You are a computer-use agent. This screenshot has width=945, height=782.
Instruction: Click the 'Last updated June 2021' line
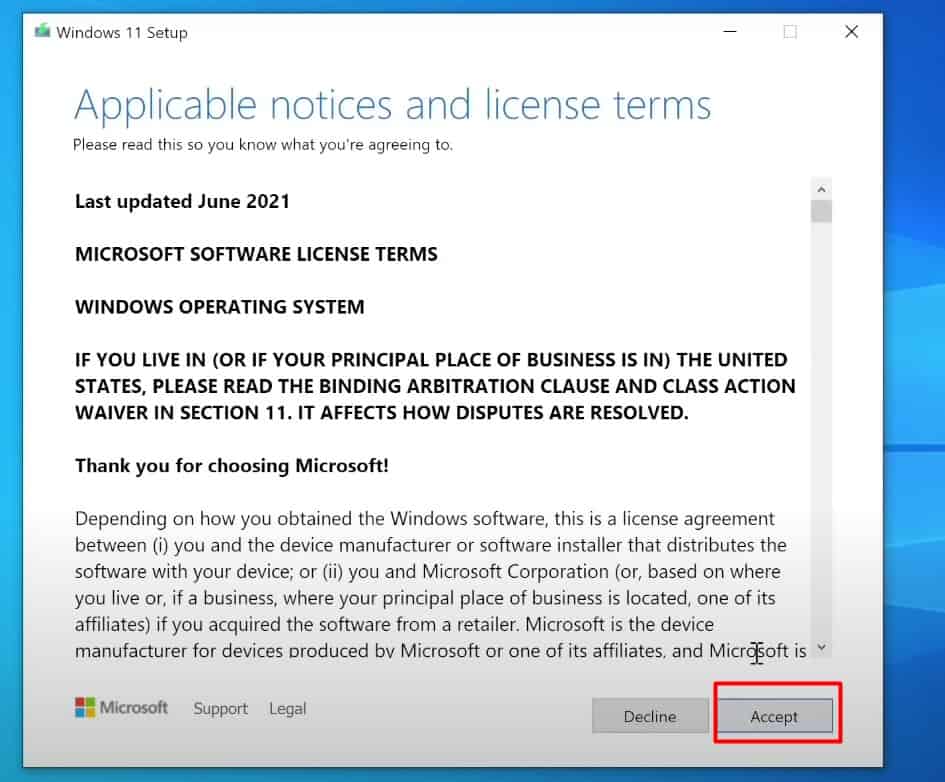click(x=182, y=201)
